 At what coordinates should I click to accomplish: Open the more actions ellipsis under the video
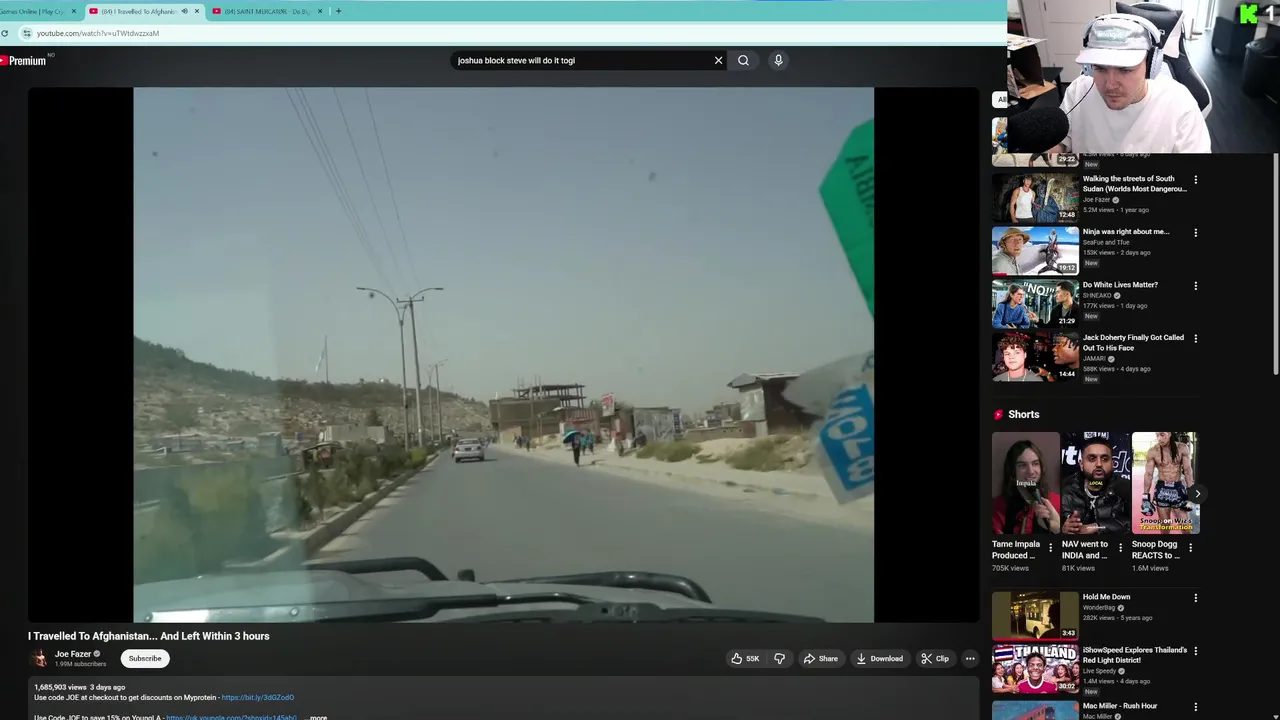coord(970,658)
